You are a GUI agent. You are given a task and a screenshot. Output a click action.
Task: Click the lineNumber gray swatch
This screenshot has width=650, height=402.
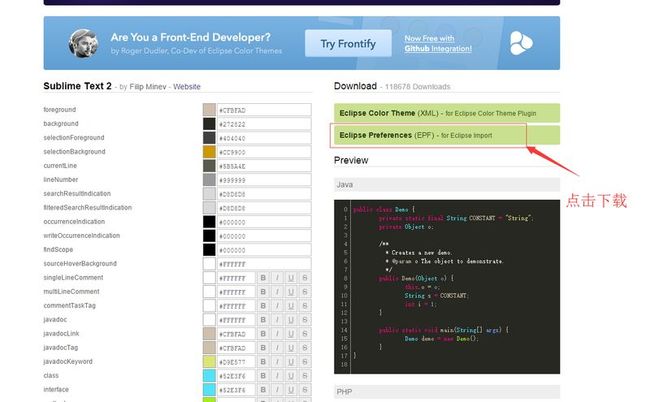[x=209, y=180]
